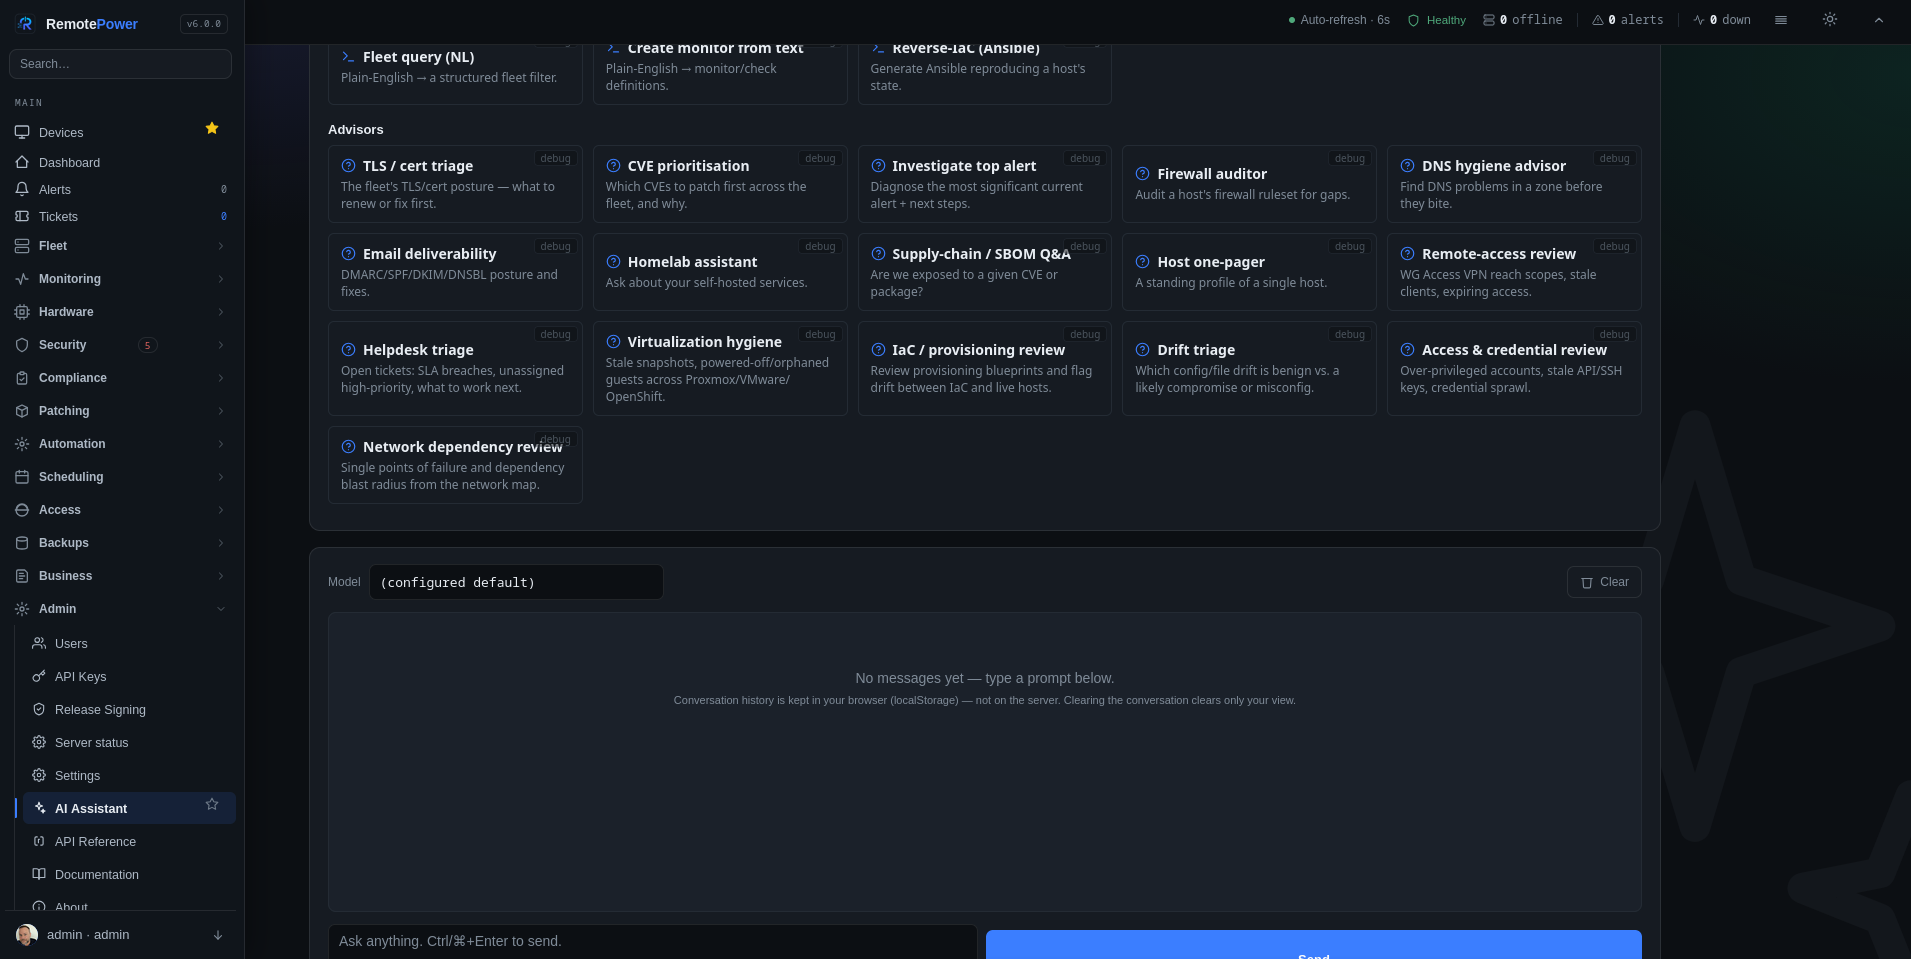
Task: Expand the Security section chevron
Action: (x=221, y=345)
